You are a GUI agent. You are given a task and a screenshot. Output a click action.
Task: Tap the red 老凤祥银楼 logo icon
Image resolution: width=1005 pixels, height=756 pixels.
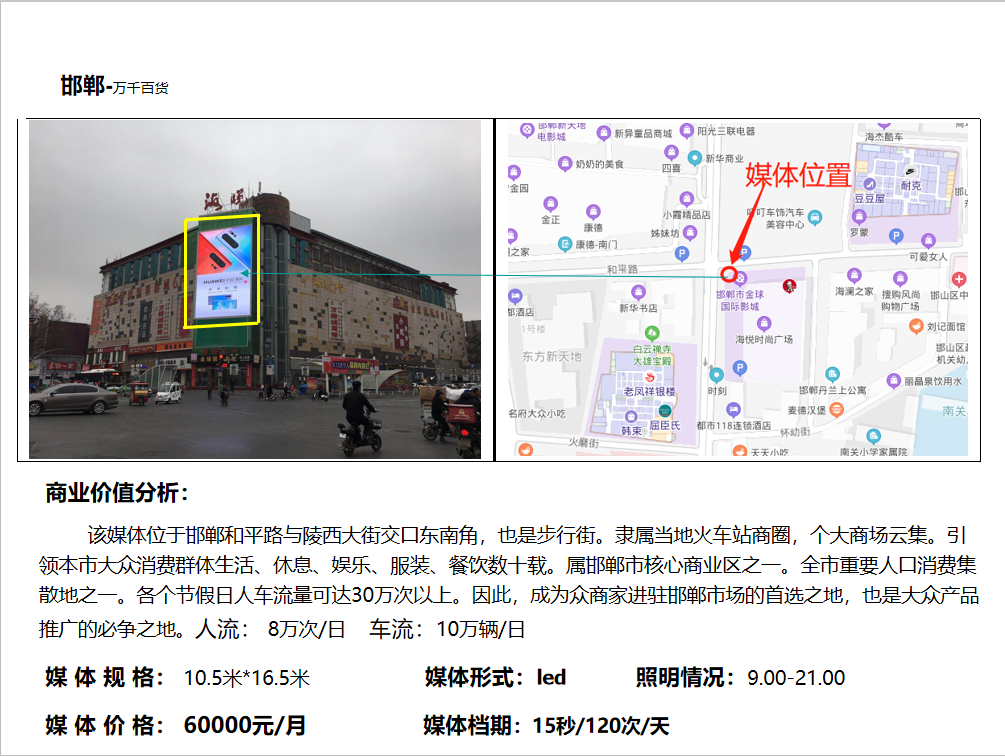[650, 377]
